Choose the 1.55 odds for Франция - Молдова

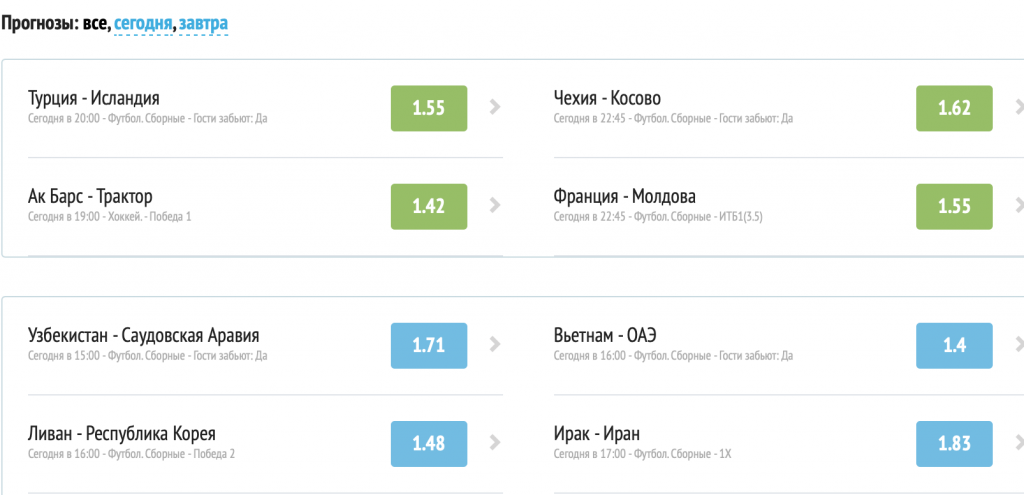coord(954,206)
